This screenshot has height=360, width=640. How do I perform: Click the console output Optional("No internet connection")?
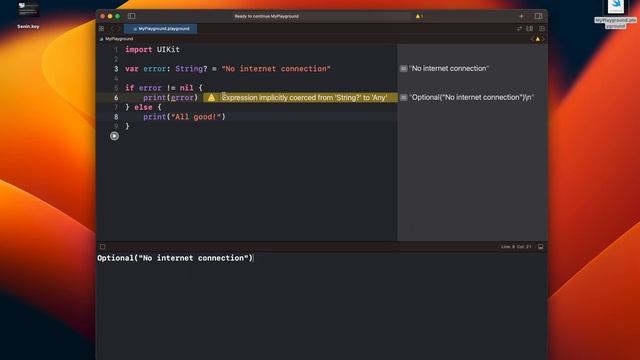coord(175,258)
